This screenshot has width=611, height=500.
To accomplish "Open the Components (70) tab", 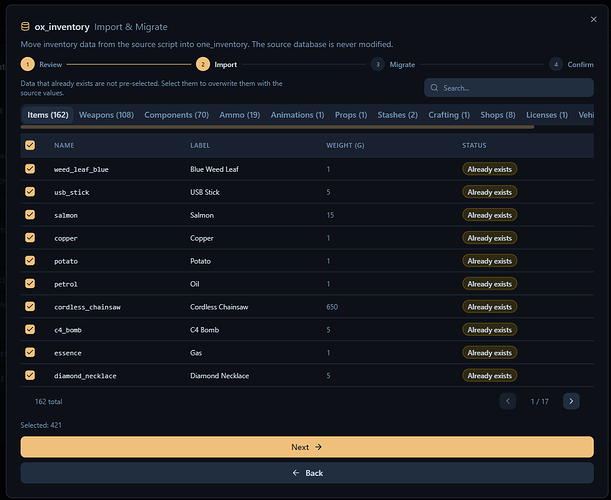I will coord(177,115).
